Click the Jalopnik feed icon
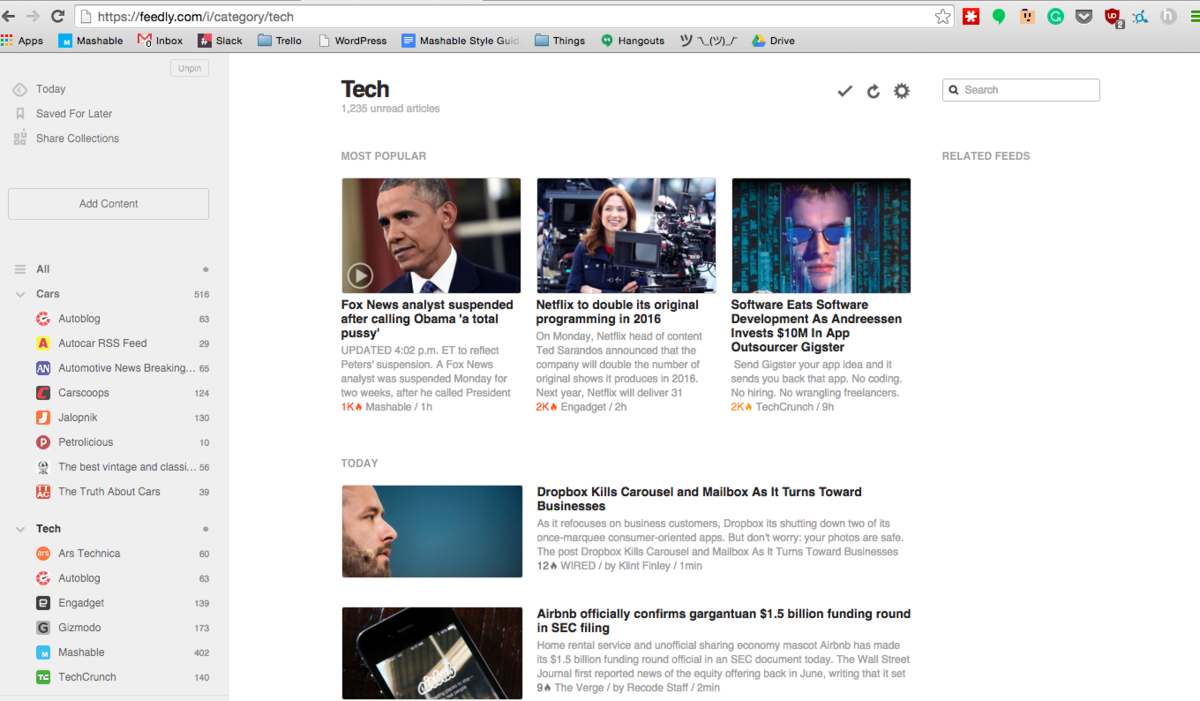 coord(43,417)
